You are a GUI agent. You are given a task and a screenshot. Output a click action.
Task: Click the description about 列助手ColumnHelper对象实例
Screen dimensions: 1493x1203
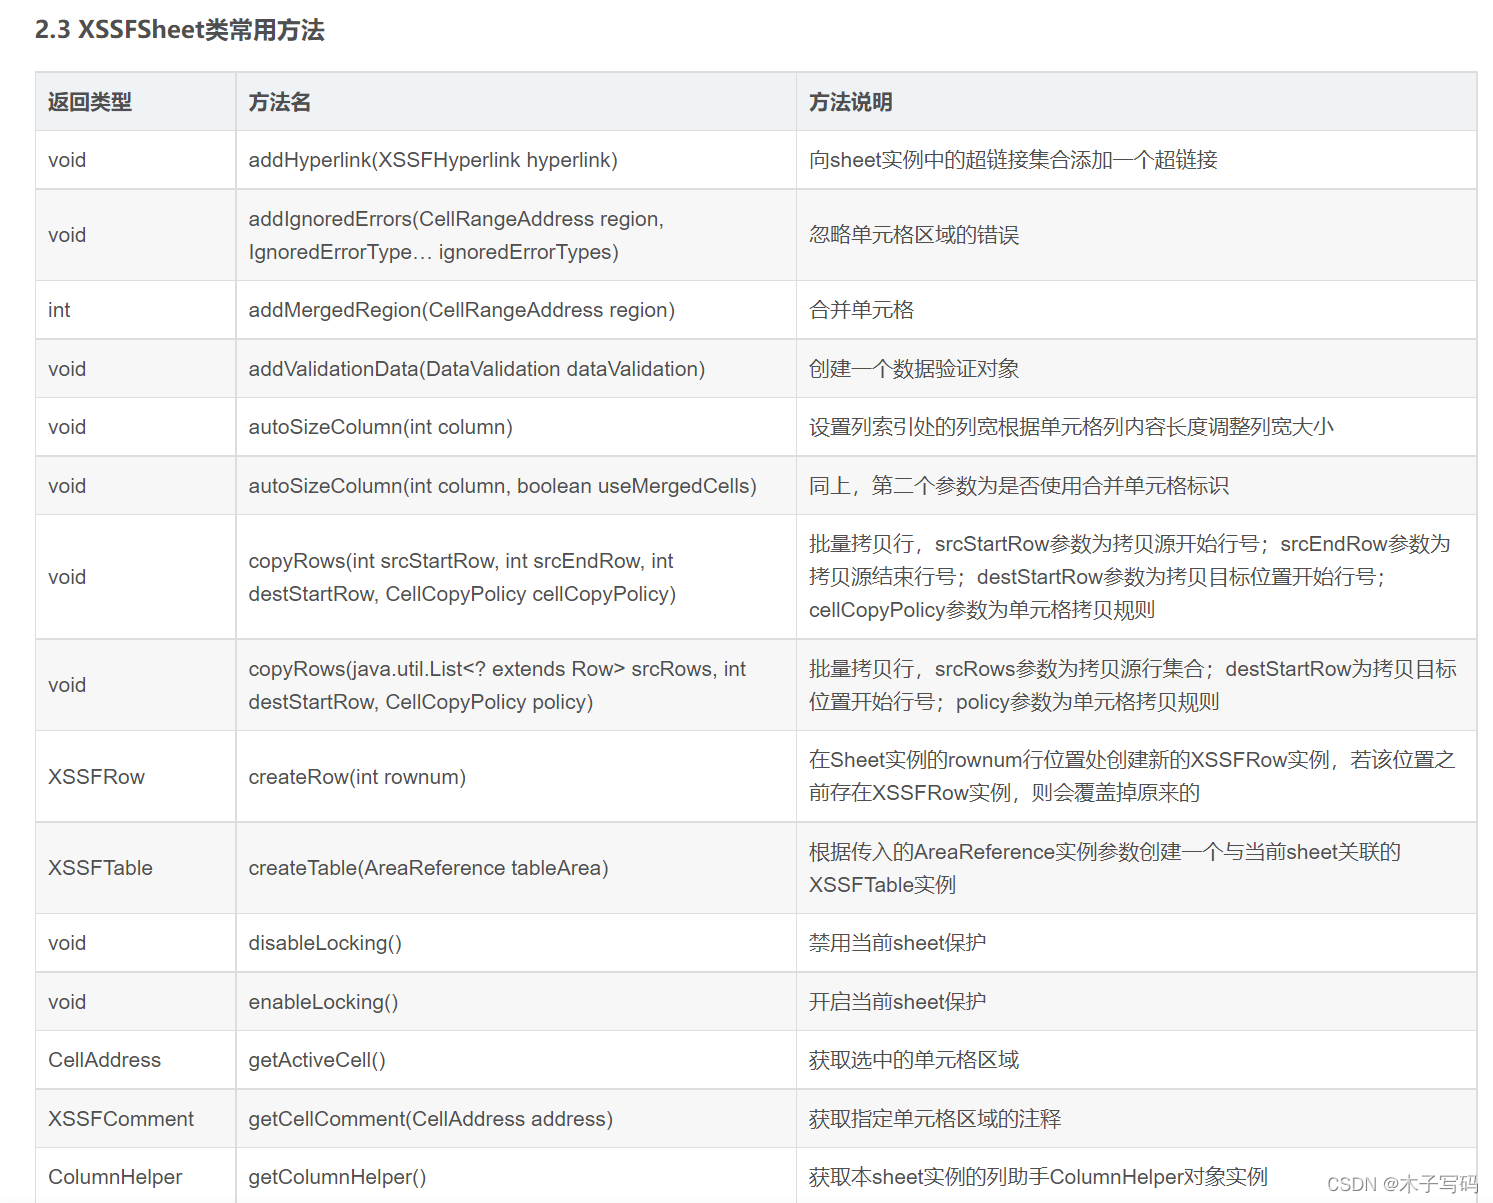coord(1038,1177)
